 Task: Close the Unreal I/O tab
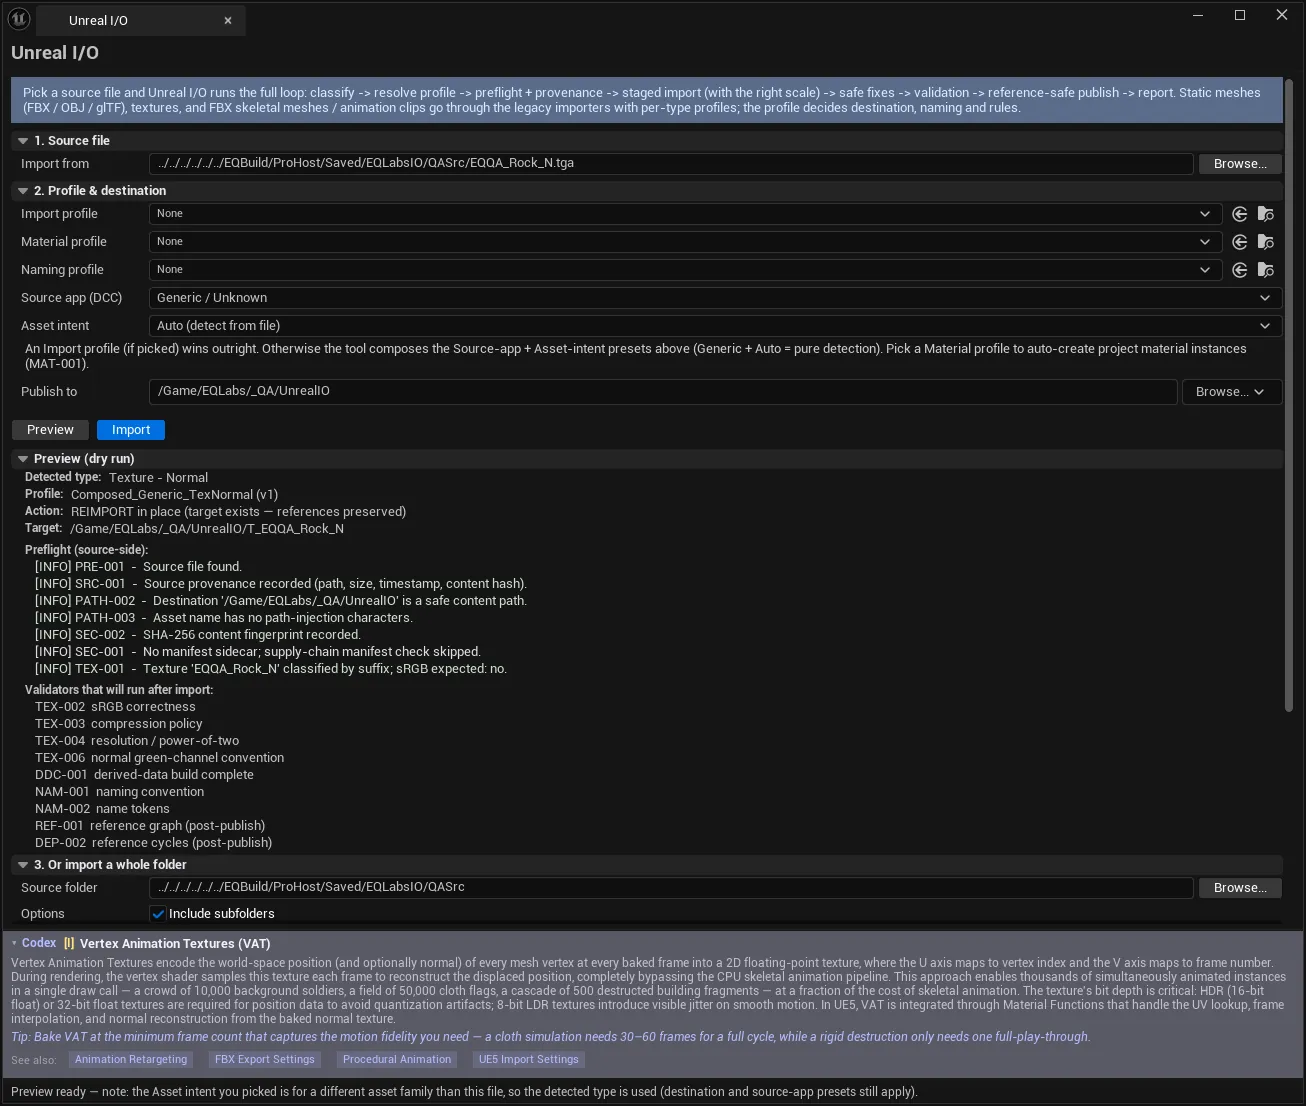tap(228, 20)
